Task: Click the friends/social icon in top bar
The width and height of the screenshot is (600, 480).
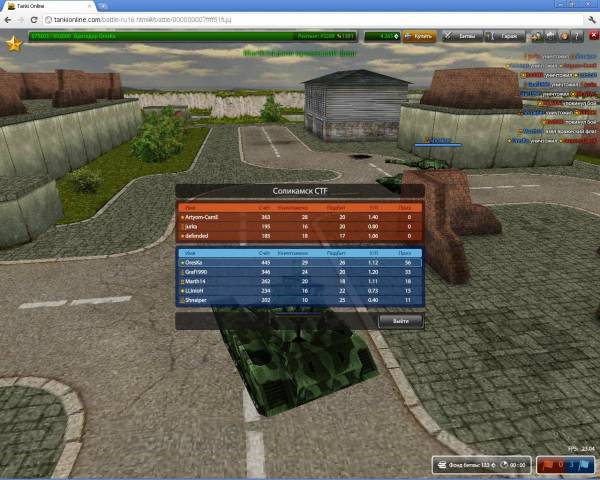Action: point(536,36)
